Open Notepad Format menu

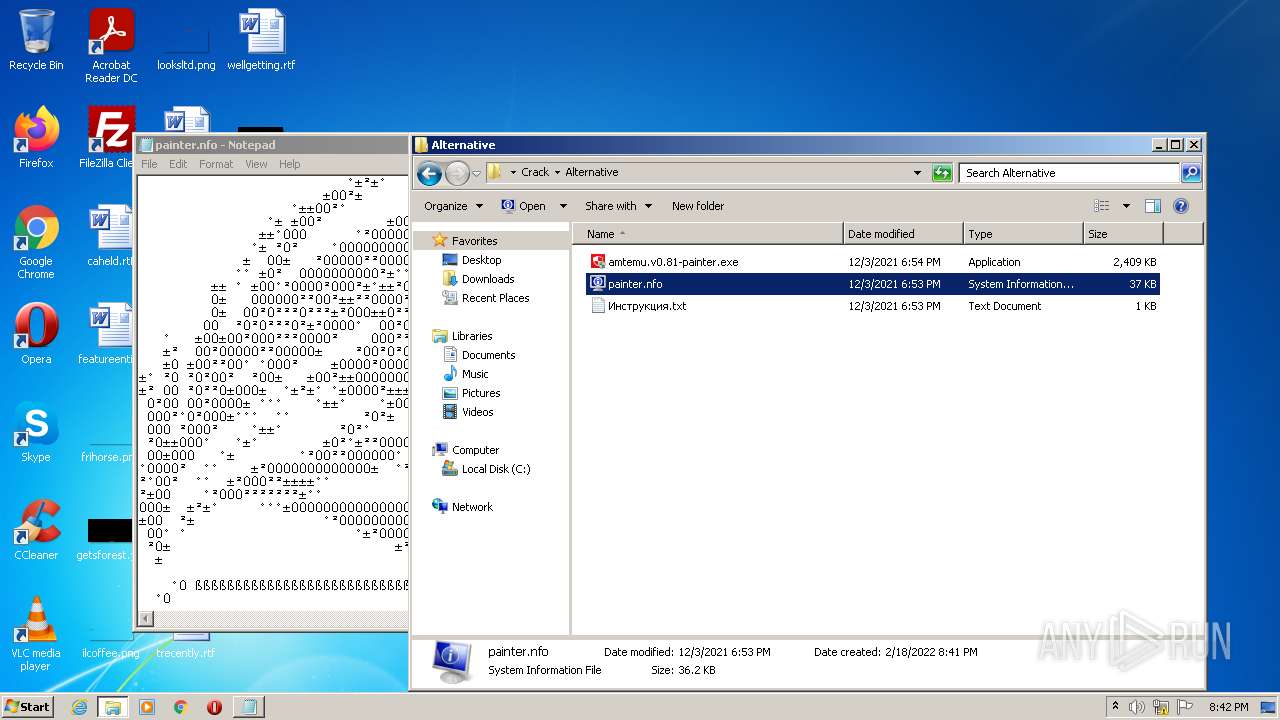click(216, 164)
